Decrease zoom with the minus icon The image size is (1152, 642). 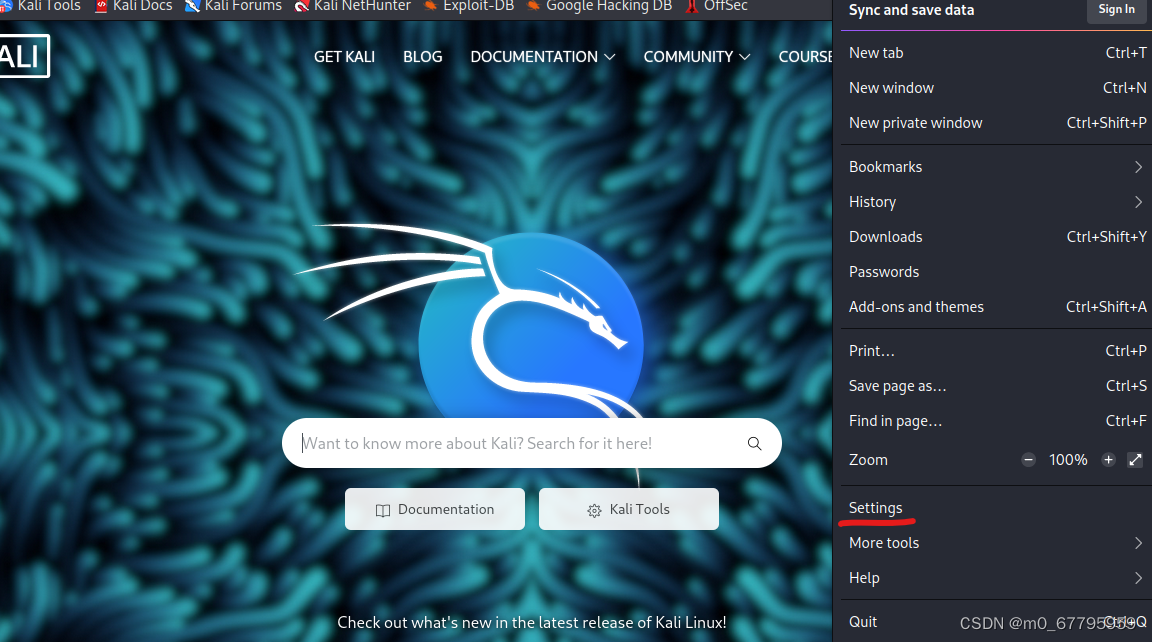pos(1029,460)
